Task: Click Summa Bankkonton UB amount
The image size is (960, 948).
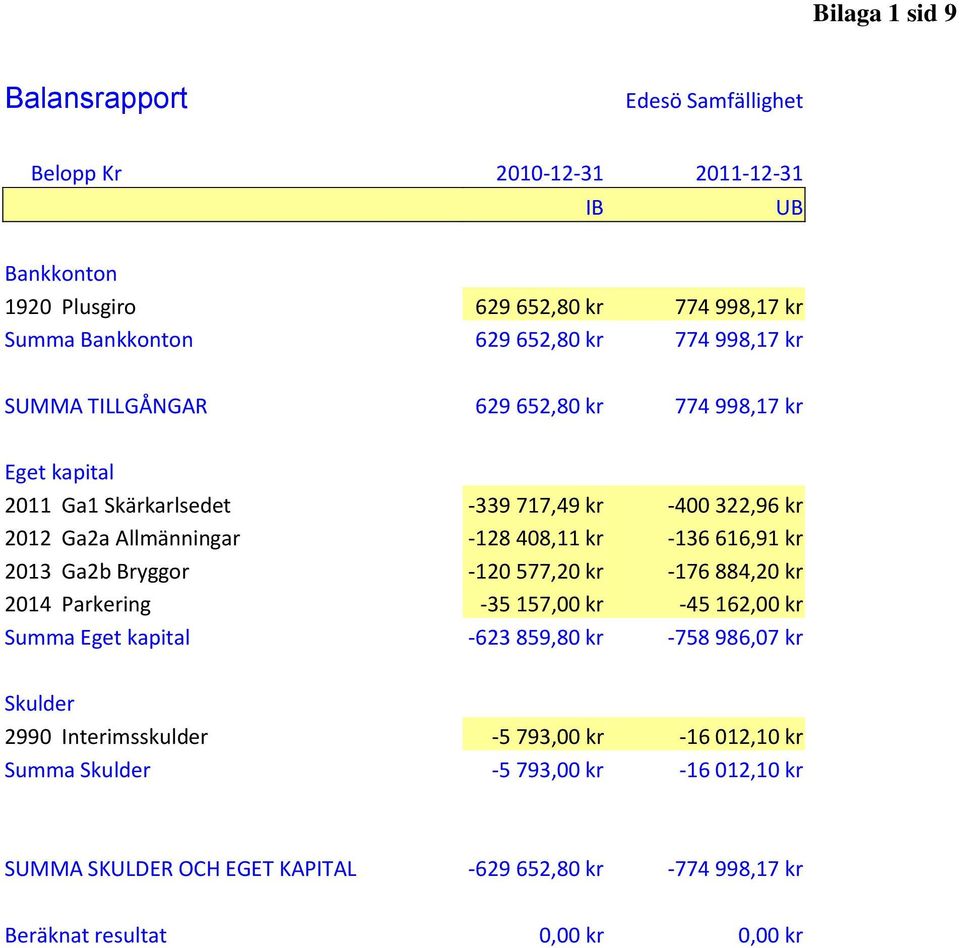Action: [738, 340]
